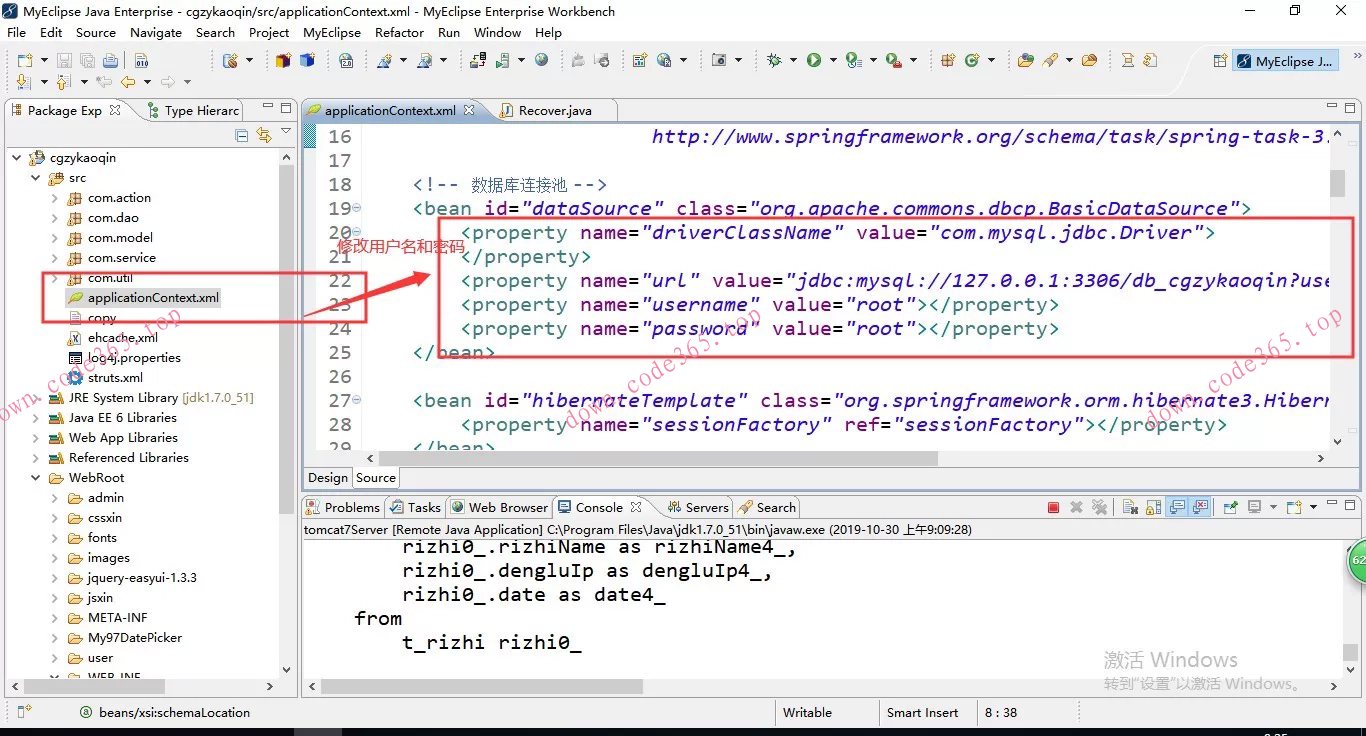Switch to the Recover.java editor tab
This screenshot has width=1366, height=736.
[554, 111]
